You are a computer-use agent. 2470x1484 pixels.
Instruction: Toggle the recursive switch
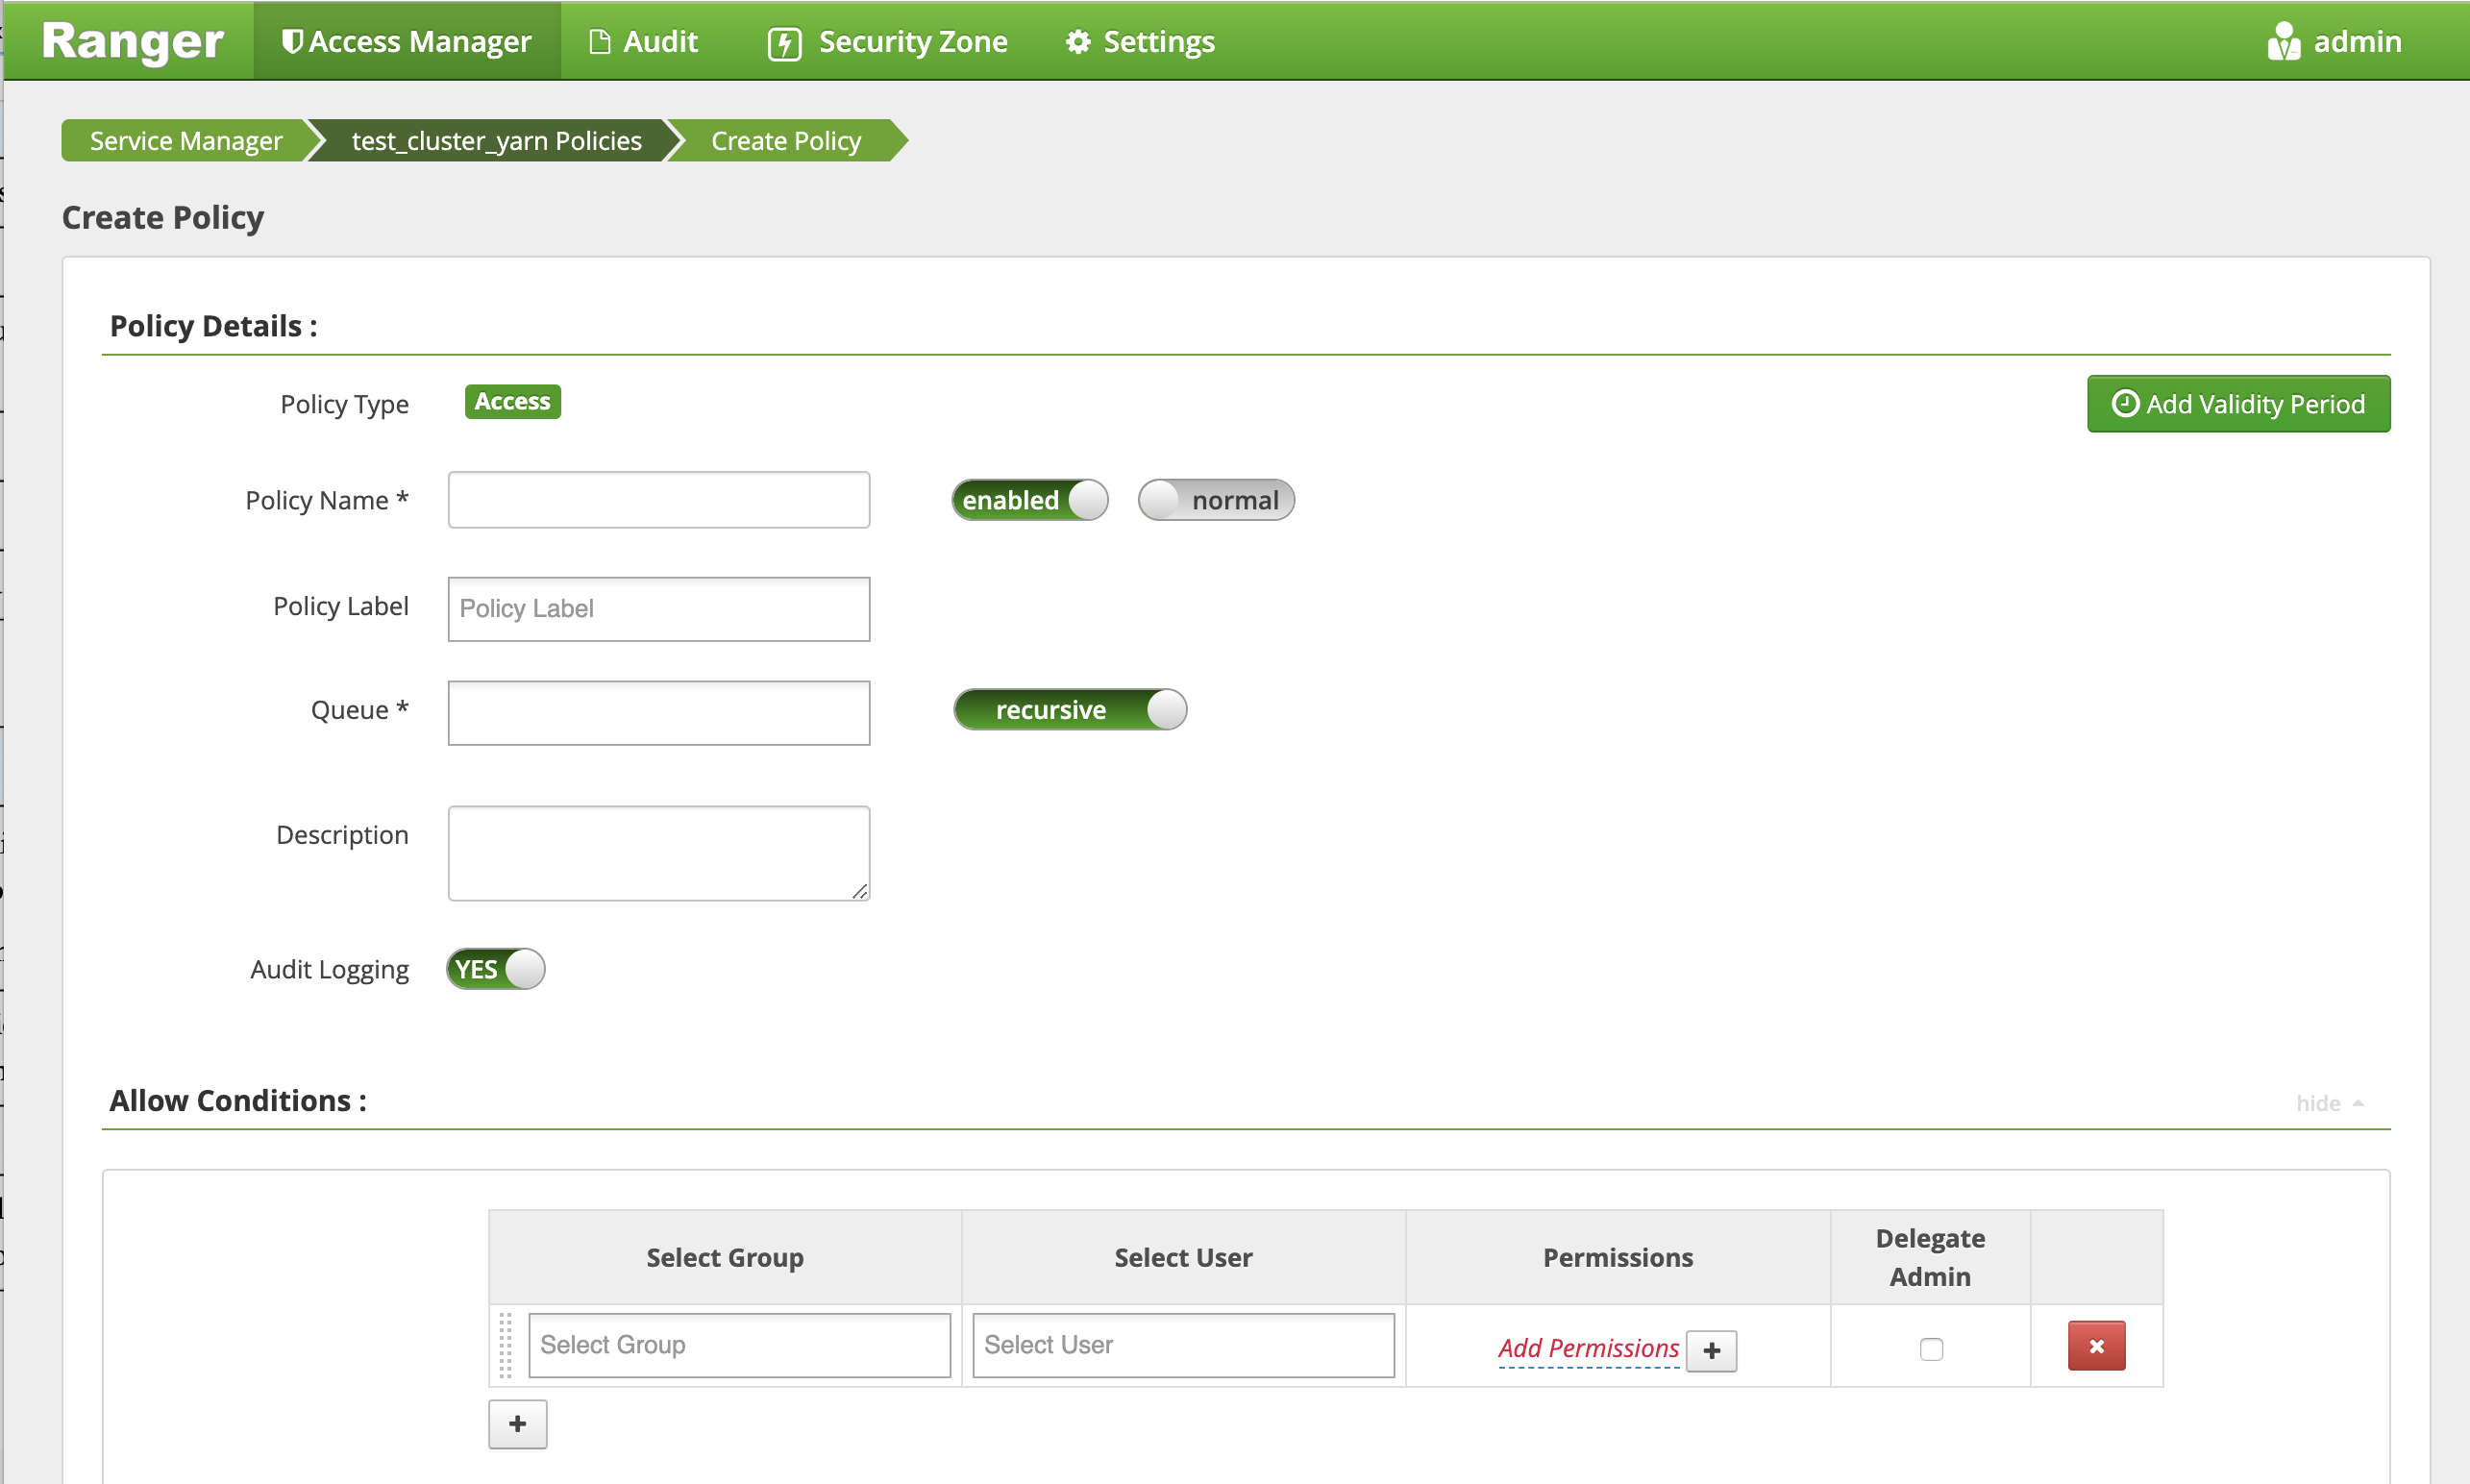(x=1070, y=710)
